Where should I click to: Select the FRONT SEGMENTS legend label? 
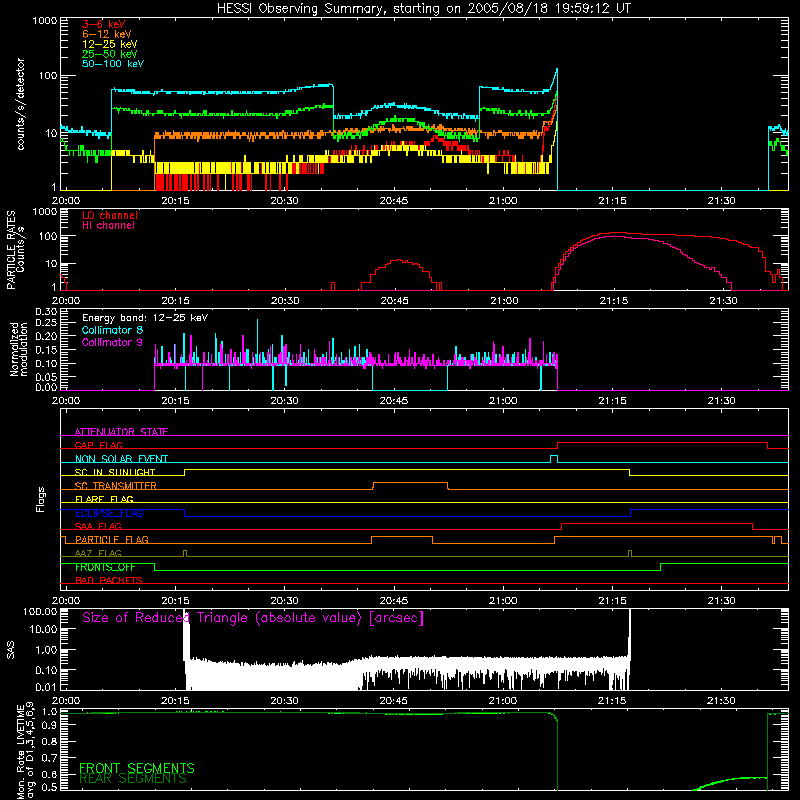pyautogui.click(x=137, y=768)
